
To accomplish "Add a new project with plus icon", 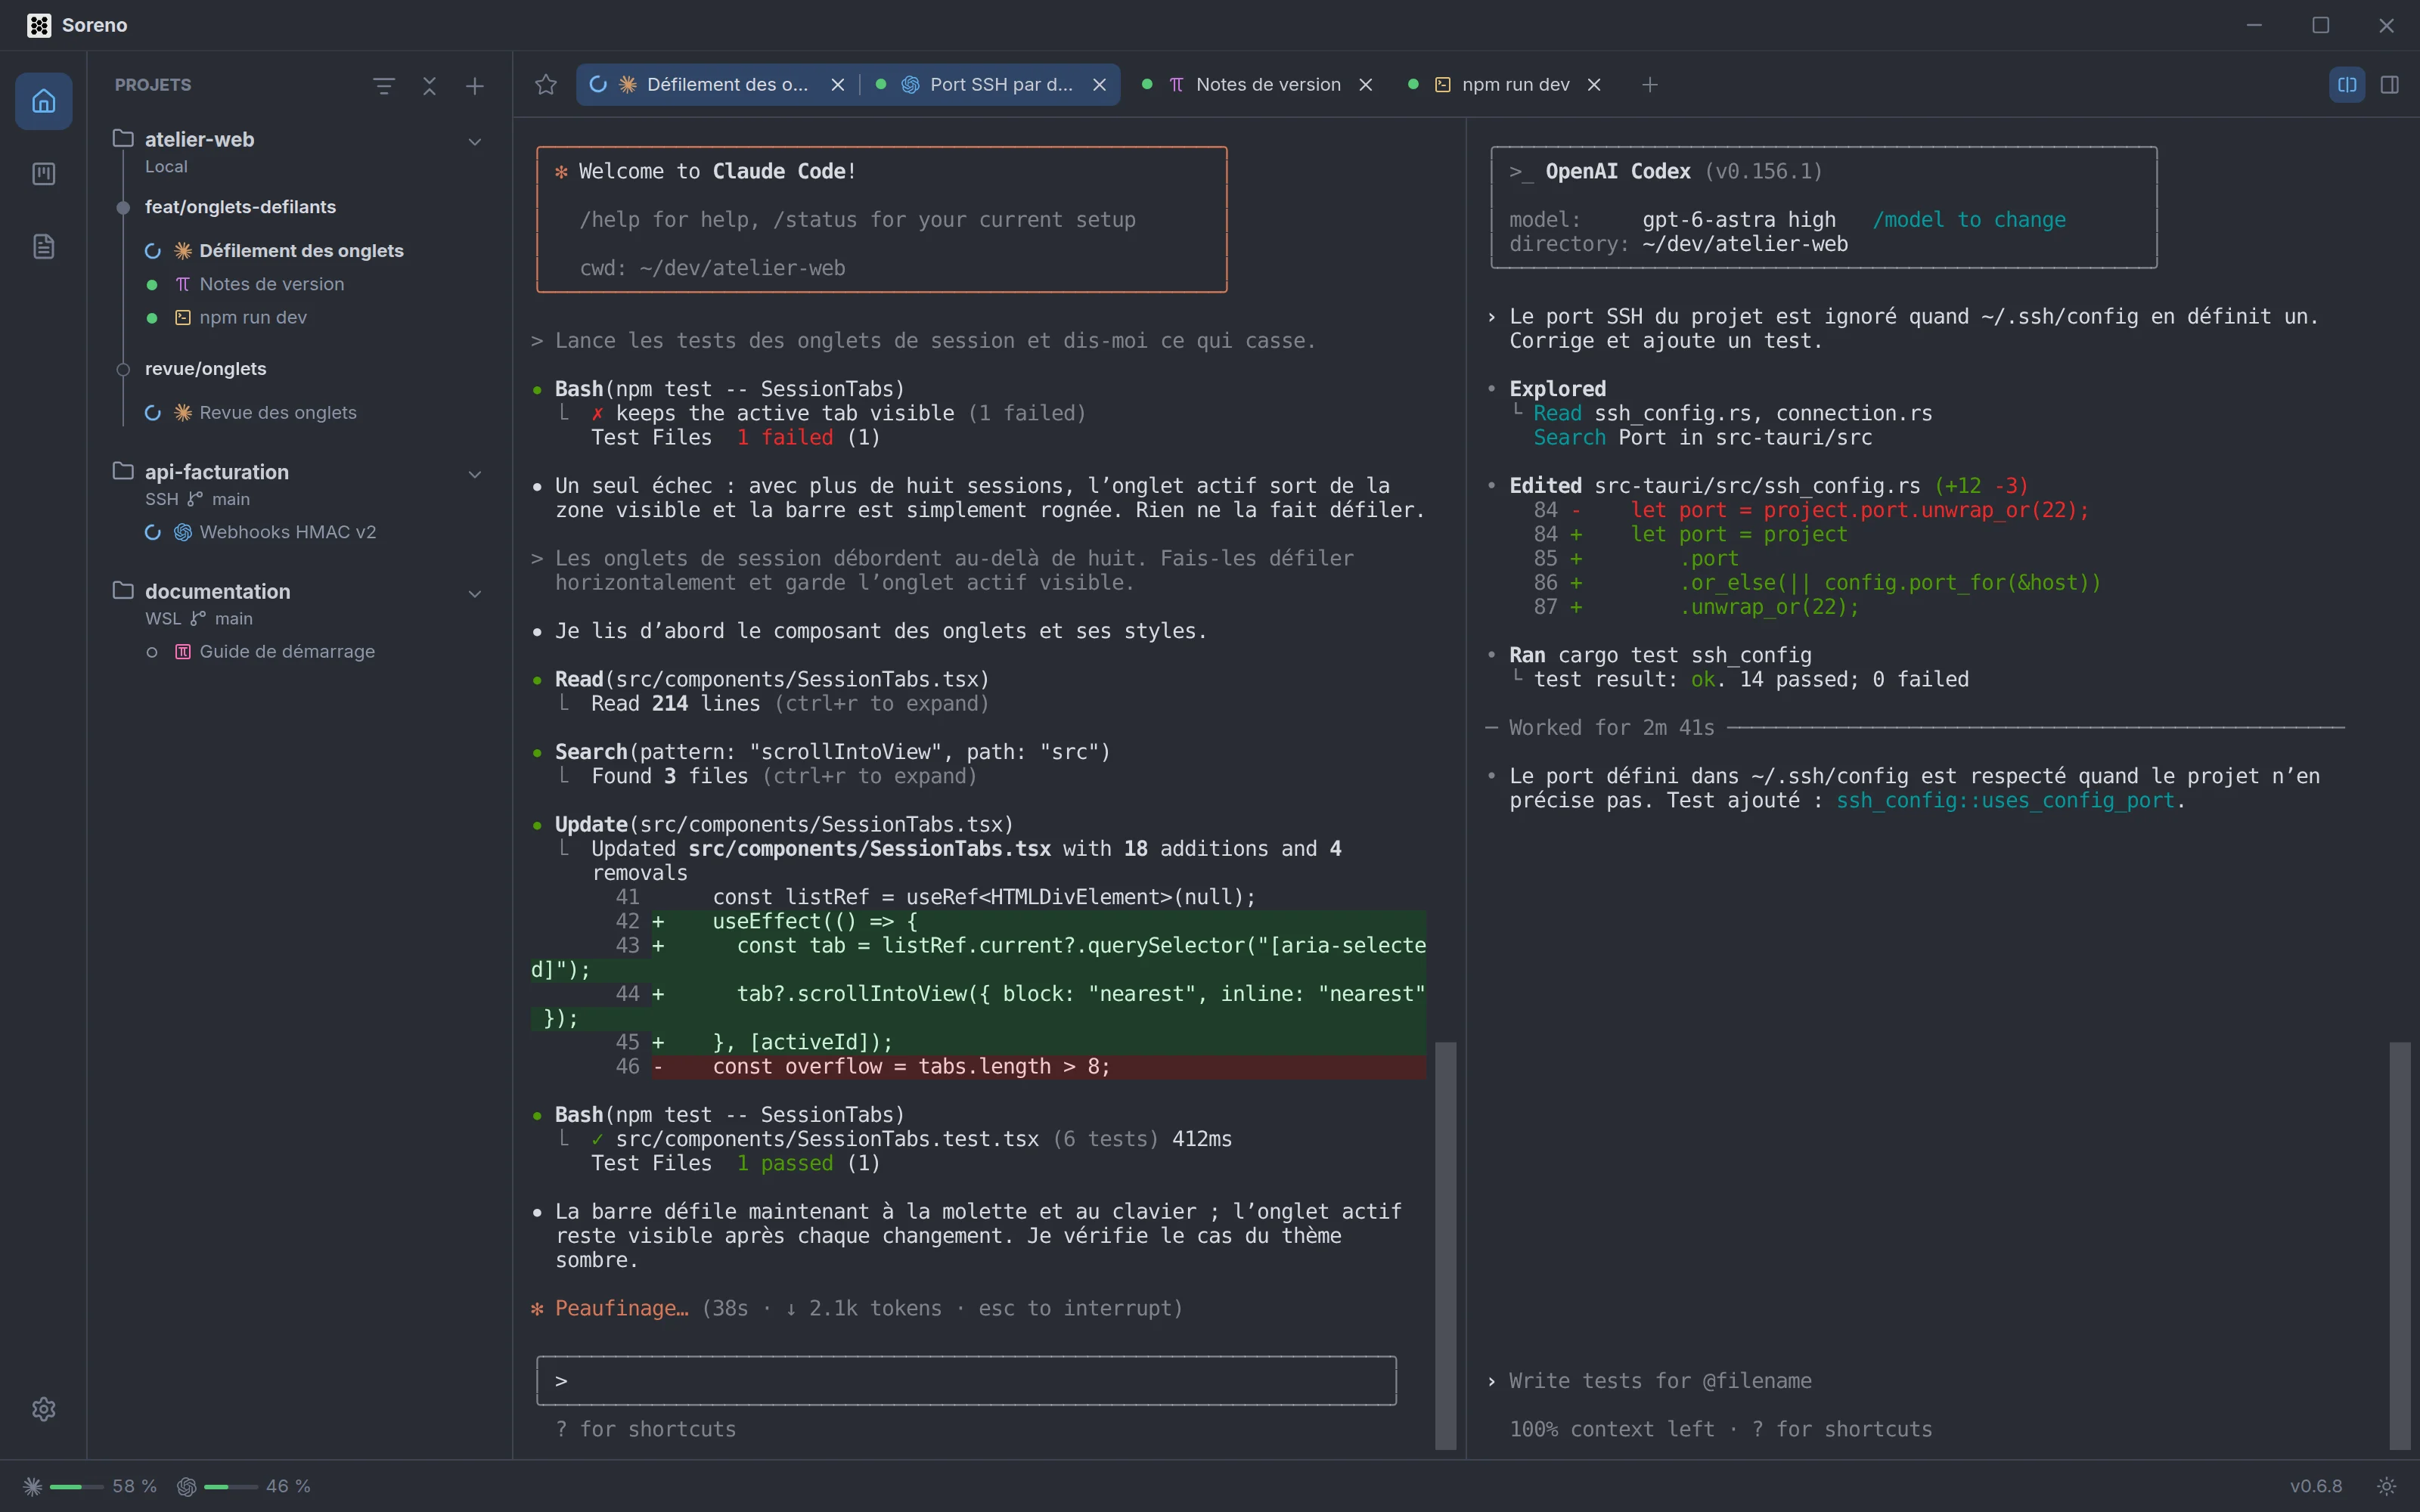I will (x=475, y=86).
